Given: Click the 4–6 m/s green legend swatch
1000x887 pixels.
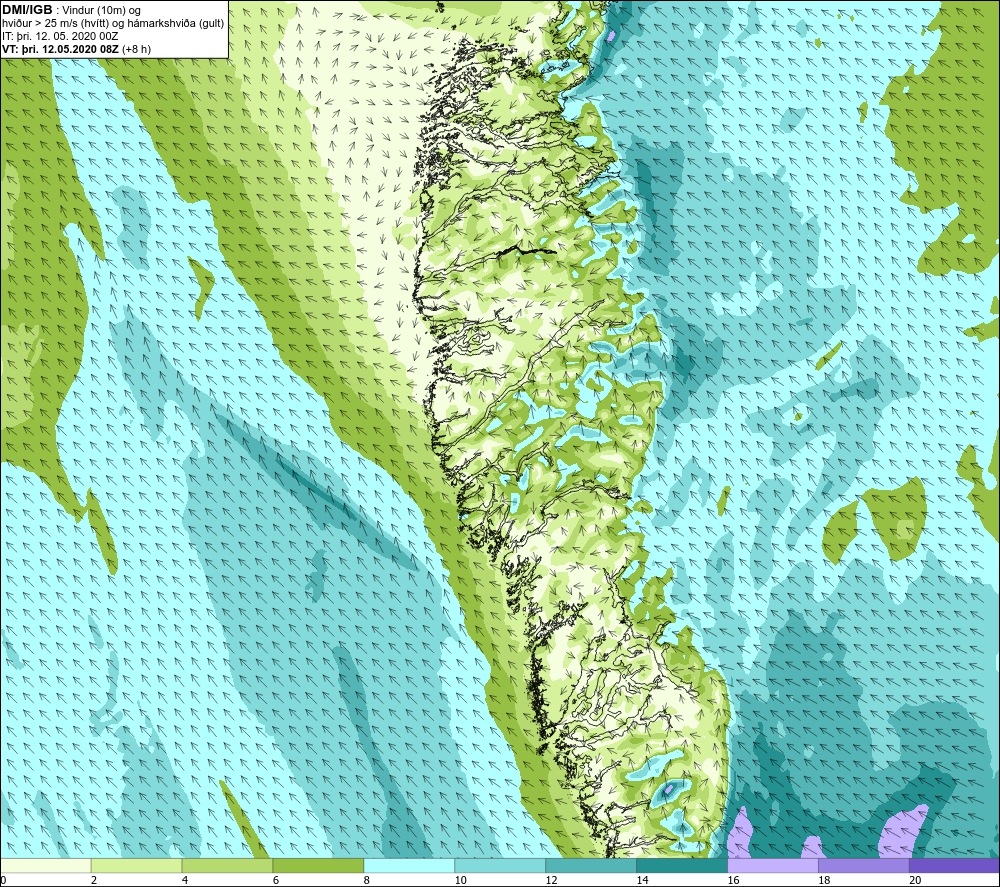Looking at the screenshot, I should tap(227, 865).
